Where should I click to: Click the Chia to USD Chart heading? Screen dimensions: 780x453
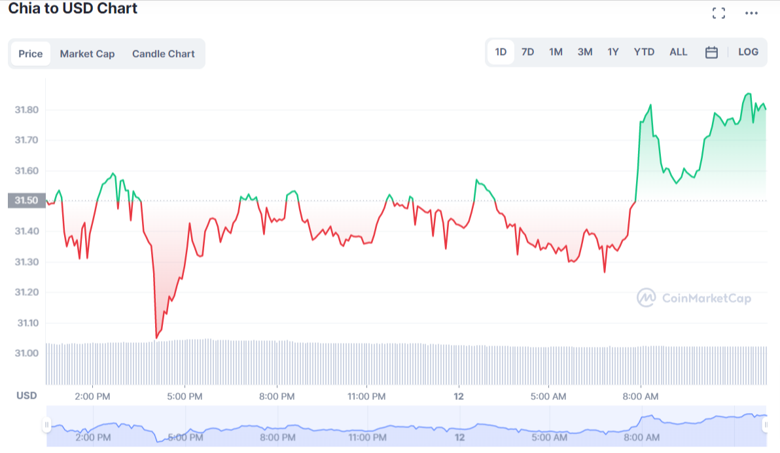(x=73, y=9)
